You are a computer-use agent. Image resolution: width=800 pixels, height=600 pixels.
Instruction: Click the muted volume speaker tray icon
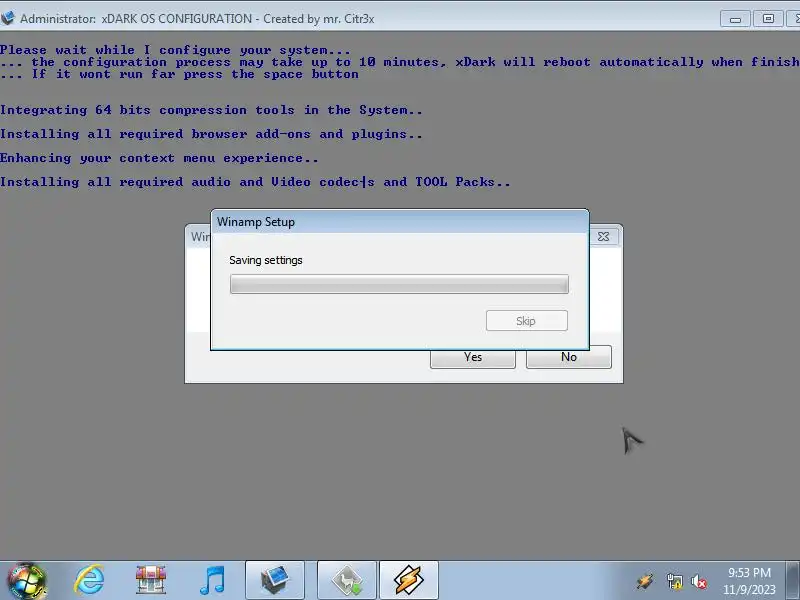click(x=699, y=581)
